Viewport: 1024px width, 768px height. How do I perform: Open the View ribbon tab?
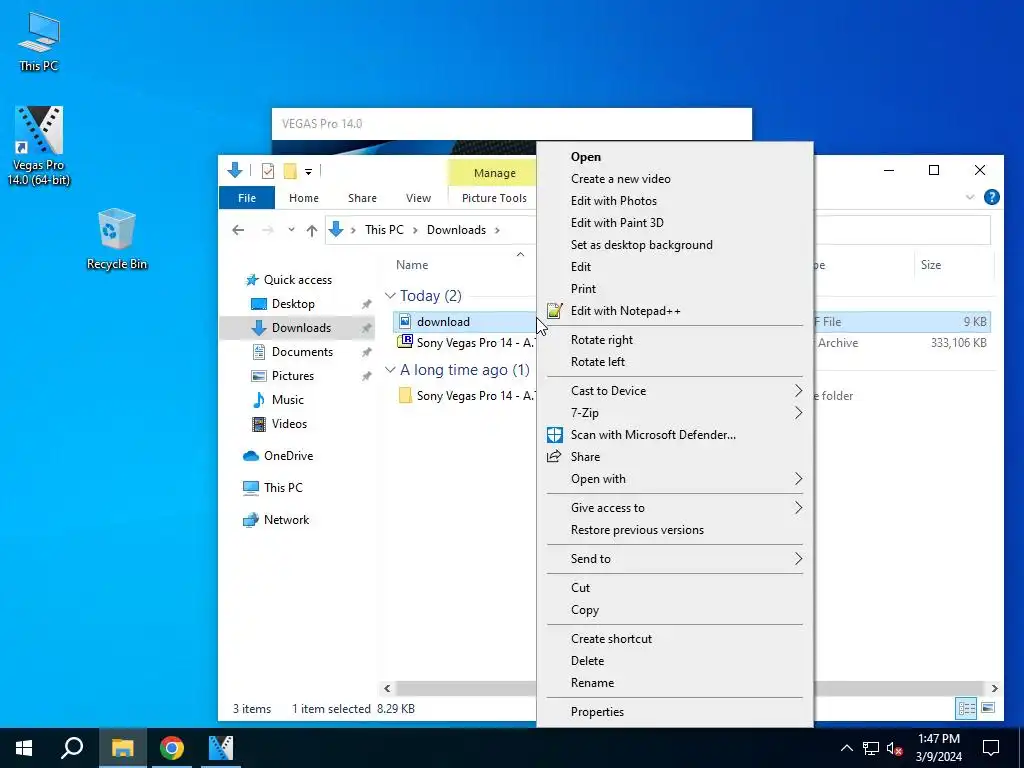(x=418, y=198)
